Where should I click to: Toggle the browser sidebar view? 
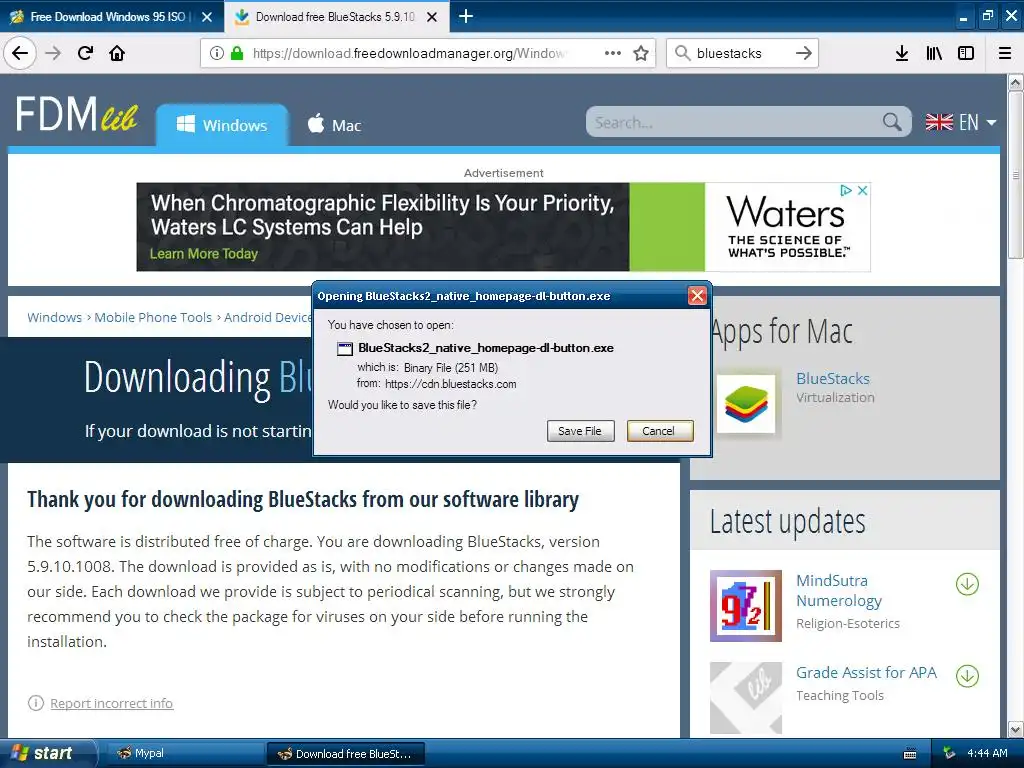966,53
